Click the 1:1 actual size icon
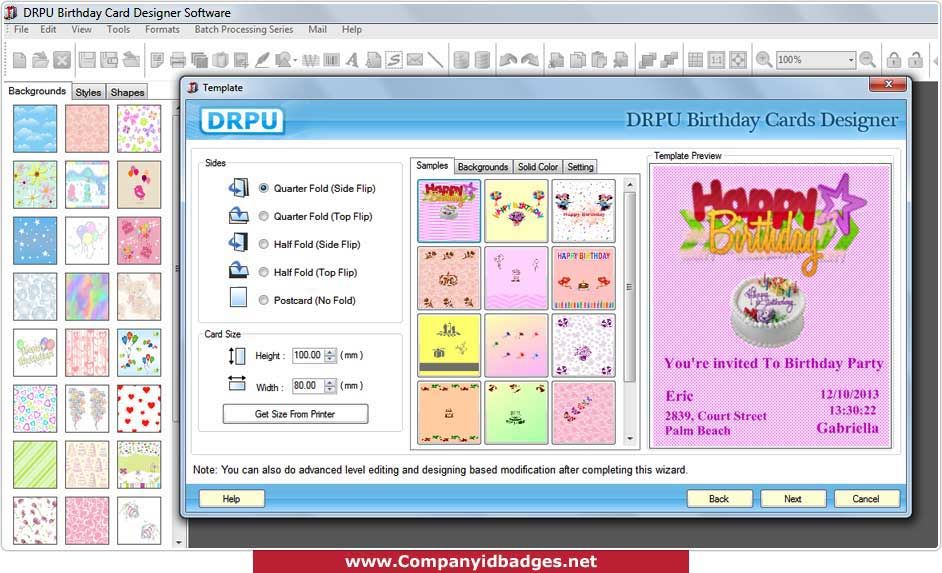Image resolution: width=942 pixels, height=573 pixels. [716, 59]
